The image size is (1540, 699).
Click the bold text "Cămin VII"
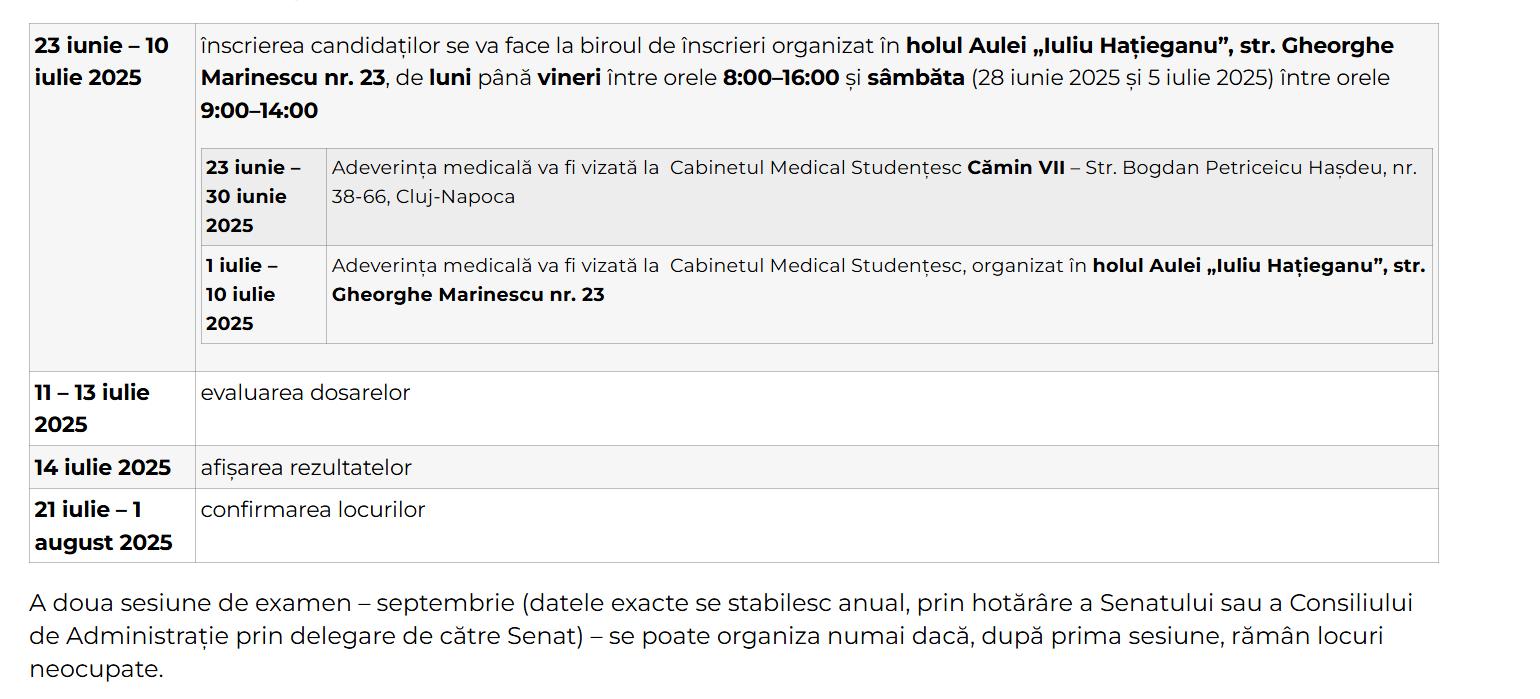click(x=1015, y=168)
